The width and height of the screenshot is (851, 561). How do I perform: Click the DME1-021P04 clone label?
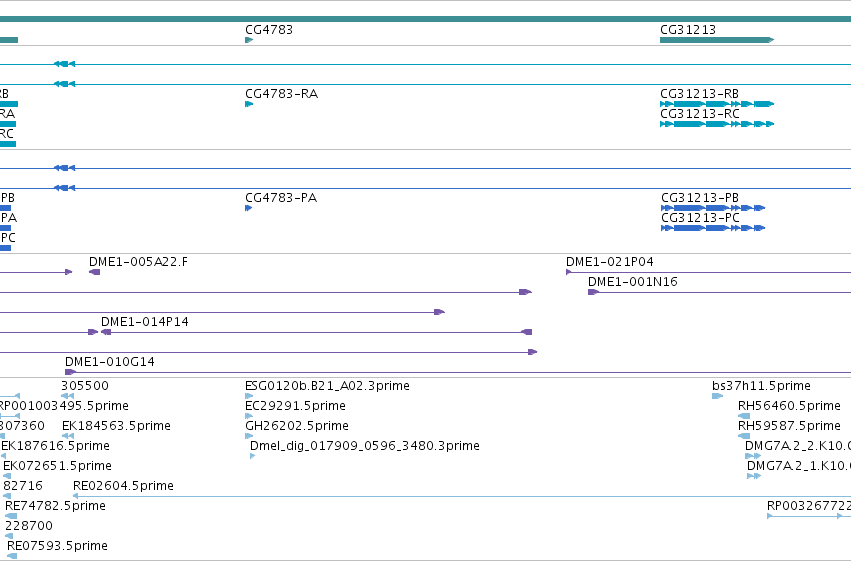[x=609, y=262]
